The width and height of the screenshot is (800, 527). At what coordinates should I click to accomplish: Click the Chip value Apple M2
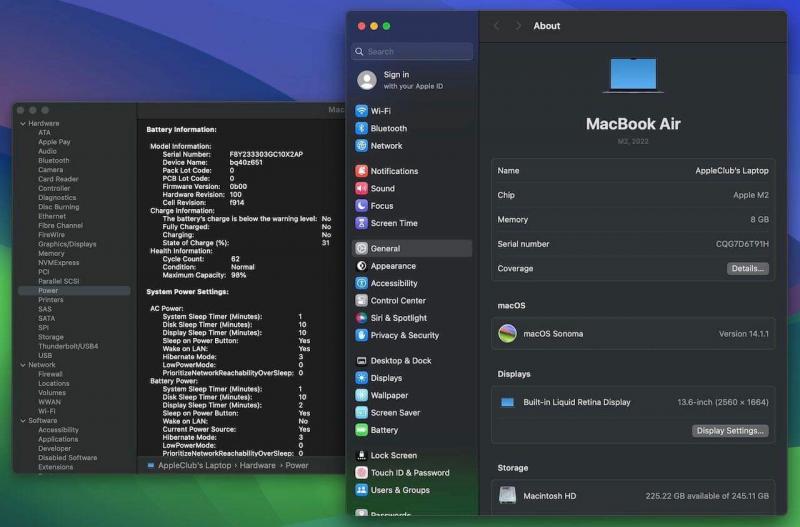click(751, 195)
